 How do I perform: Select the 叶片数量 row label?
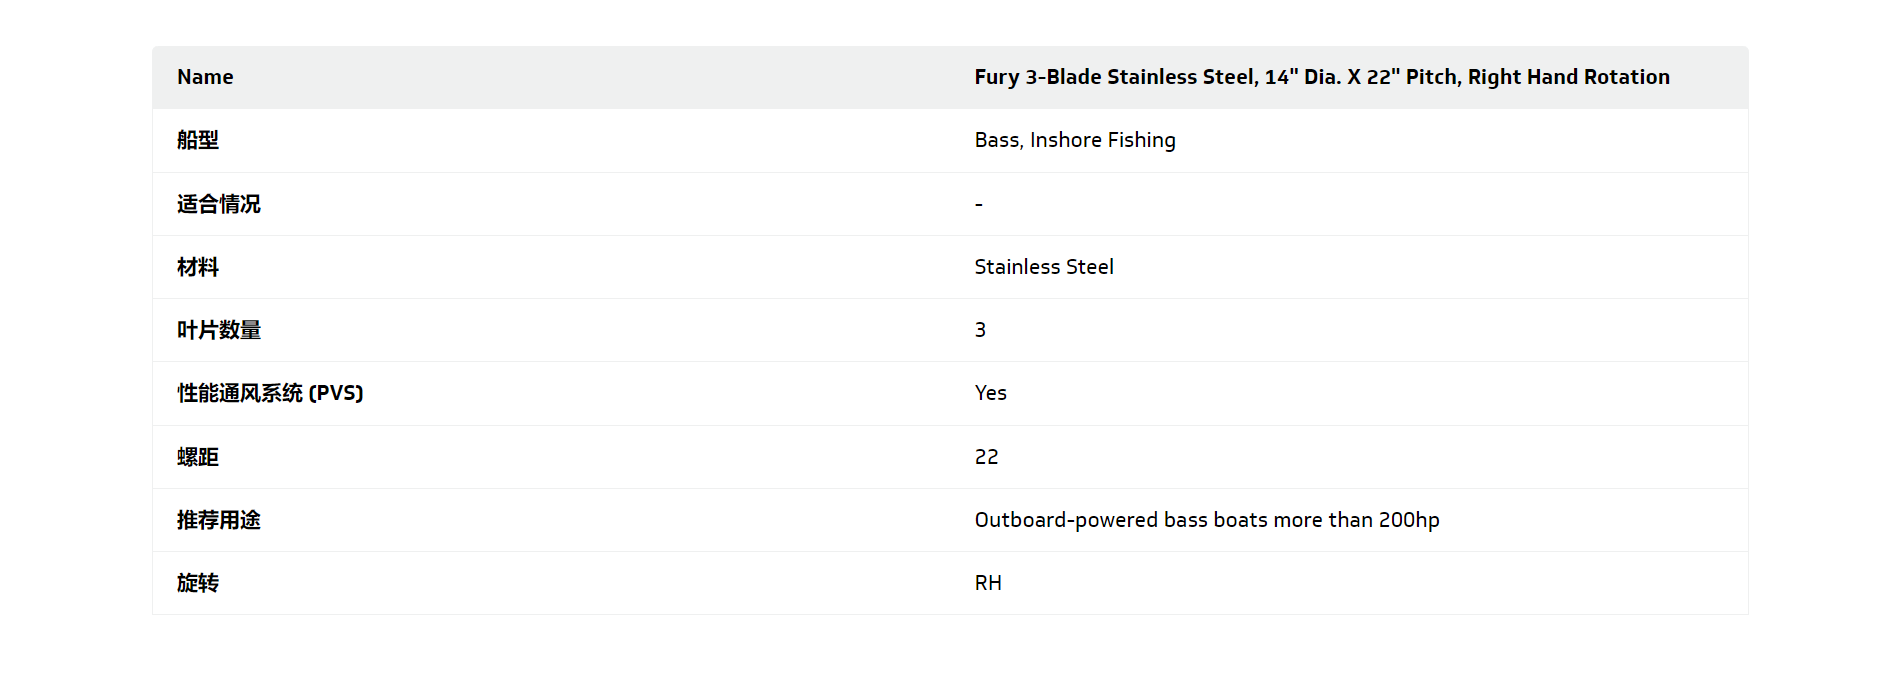[219, 330]
